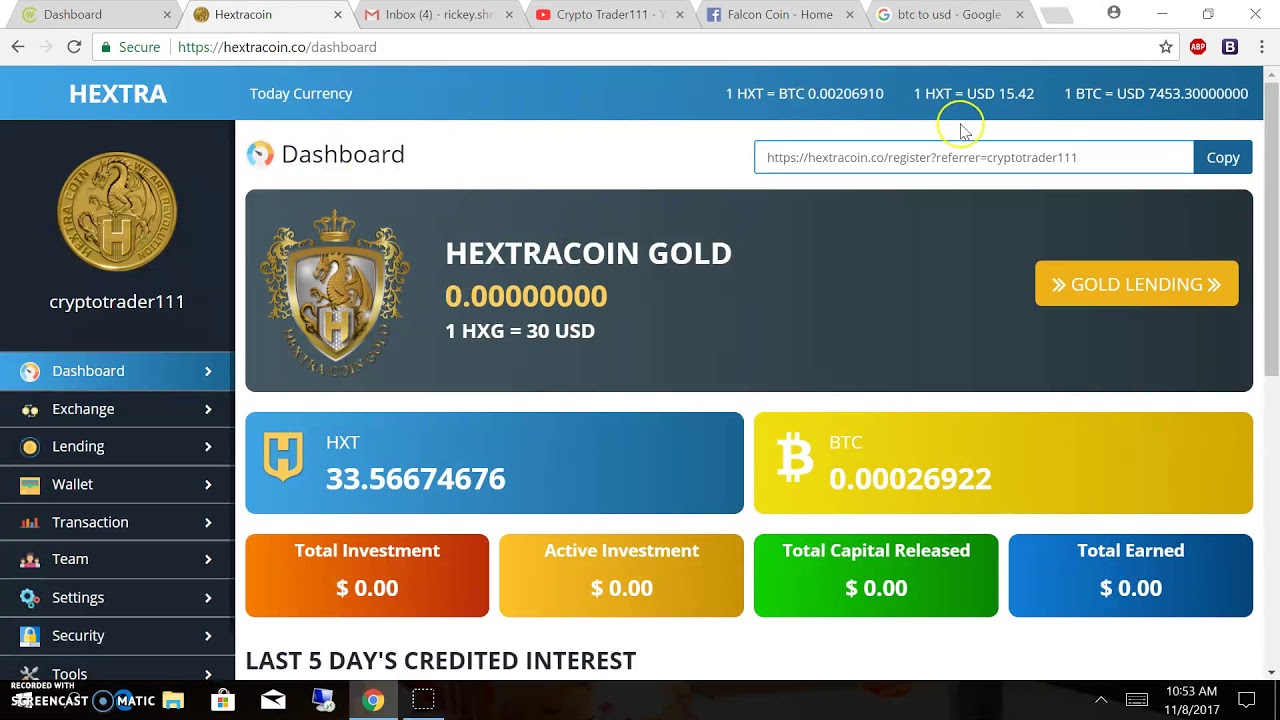The width and height of the screenshot is (1280, 720).
Task: Reload the page with the refresh icon
Action: [74, 47]
